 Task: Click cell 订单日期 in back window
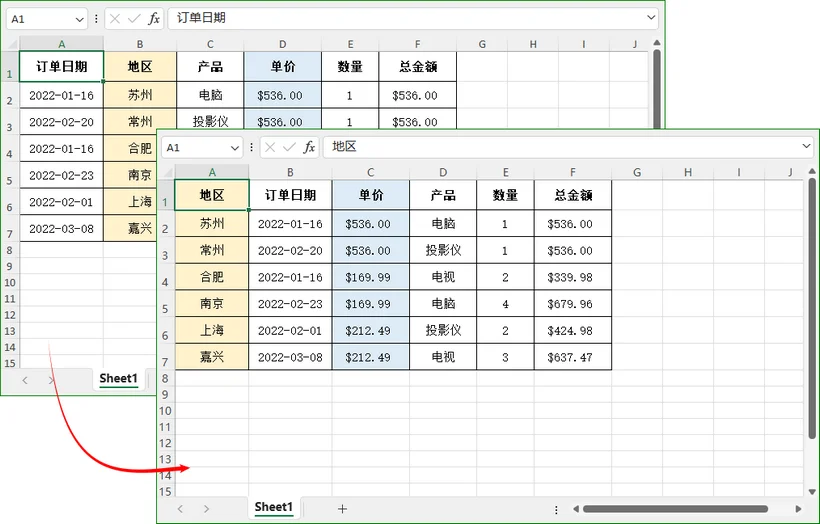click(62, 66)
